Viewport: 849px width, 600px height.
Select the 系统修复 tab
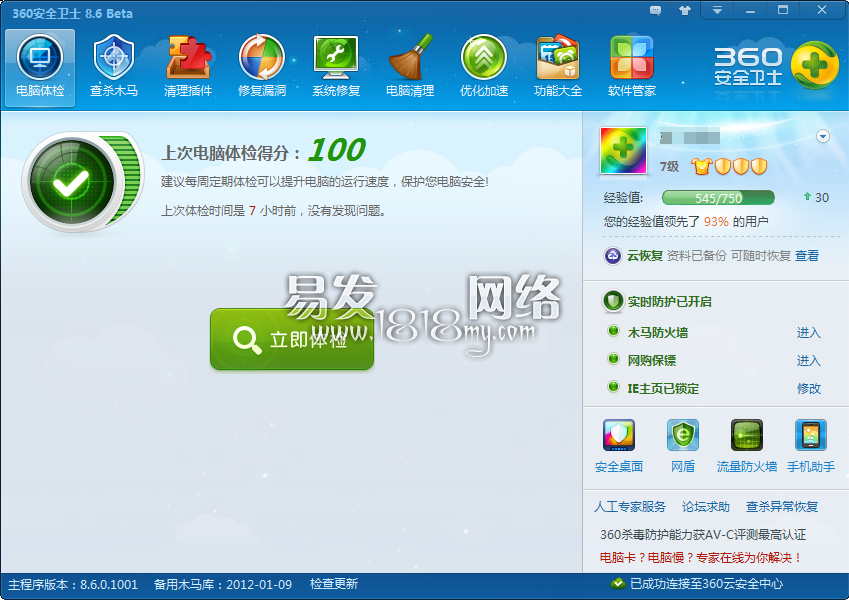pos(336,68)
